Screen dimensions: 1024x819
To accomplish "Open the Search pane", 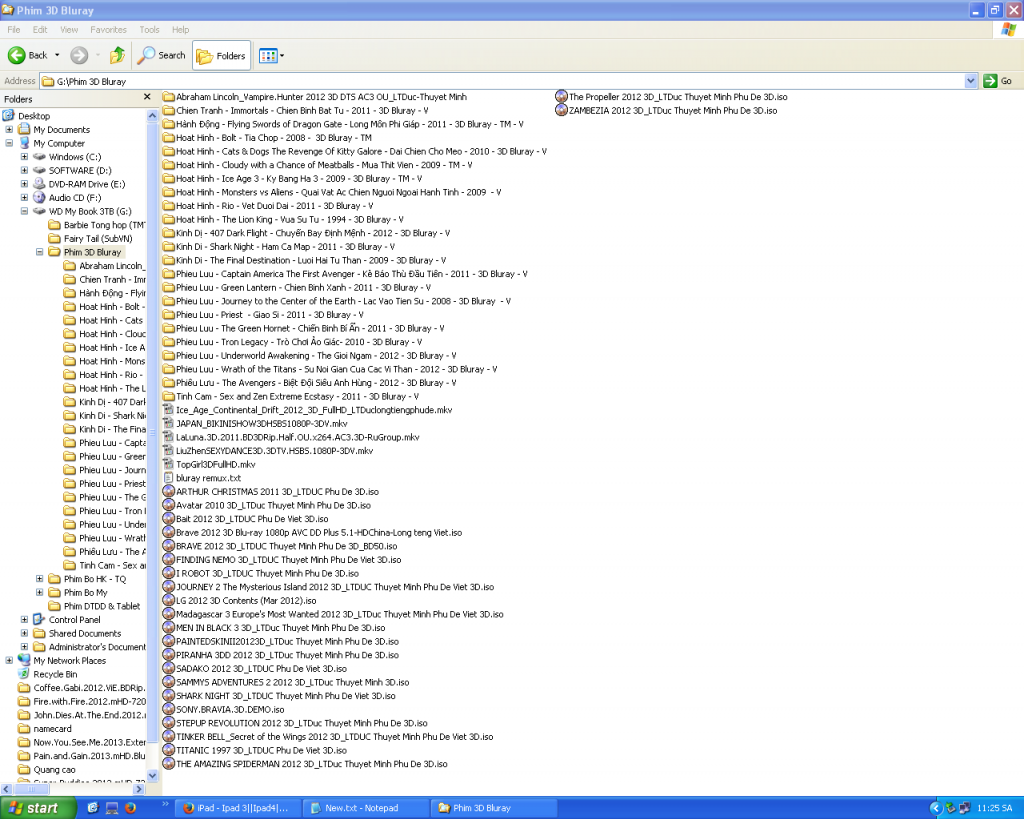I will coord(161,56).
